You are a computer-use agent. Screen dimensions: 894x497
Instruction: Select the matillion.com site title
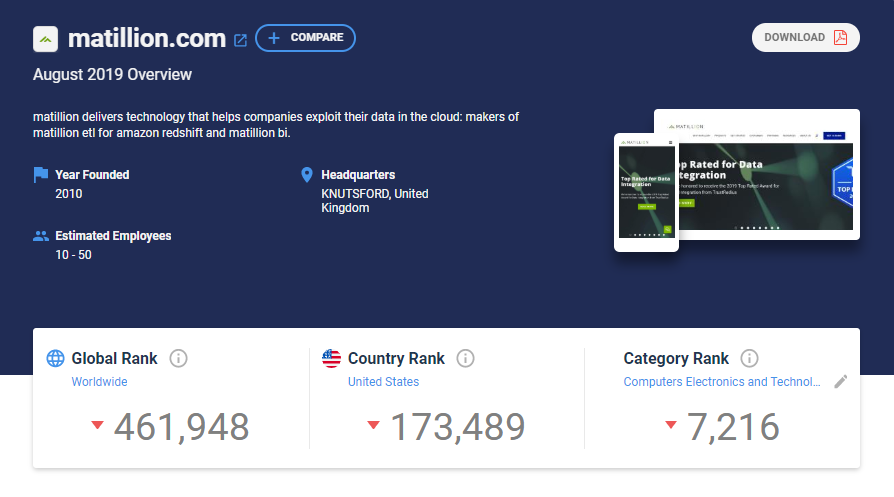(x=147, y=39)
